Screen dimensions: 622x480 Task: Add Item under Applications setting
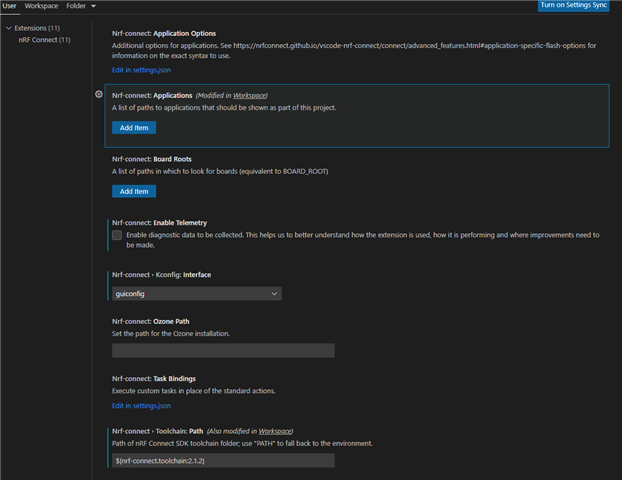[134, 128]
